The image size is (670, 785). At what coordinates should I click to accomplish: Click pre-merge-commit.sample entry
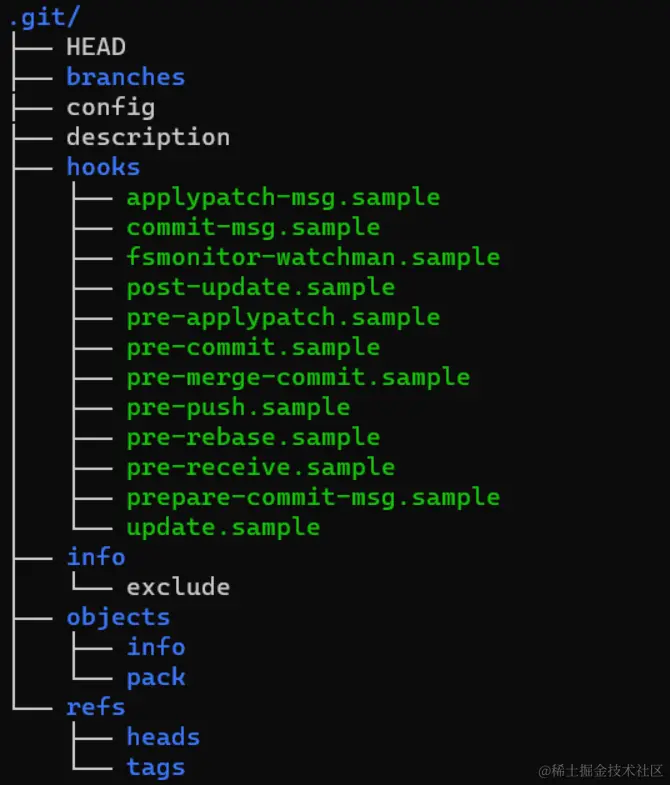click(298, 377)
